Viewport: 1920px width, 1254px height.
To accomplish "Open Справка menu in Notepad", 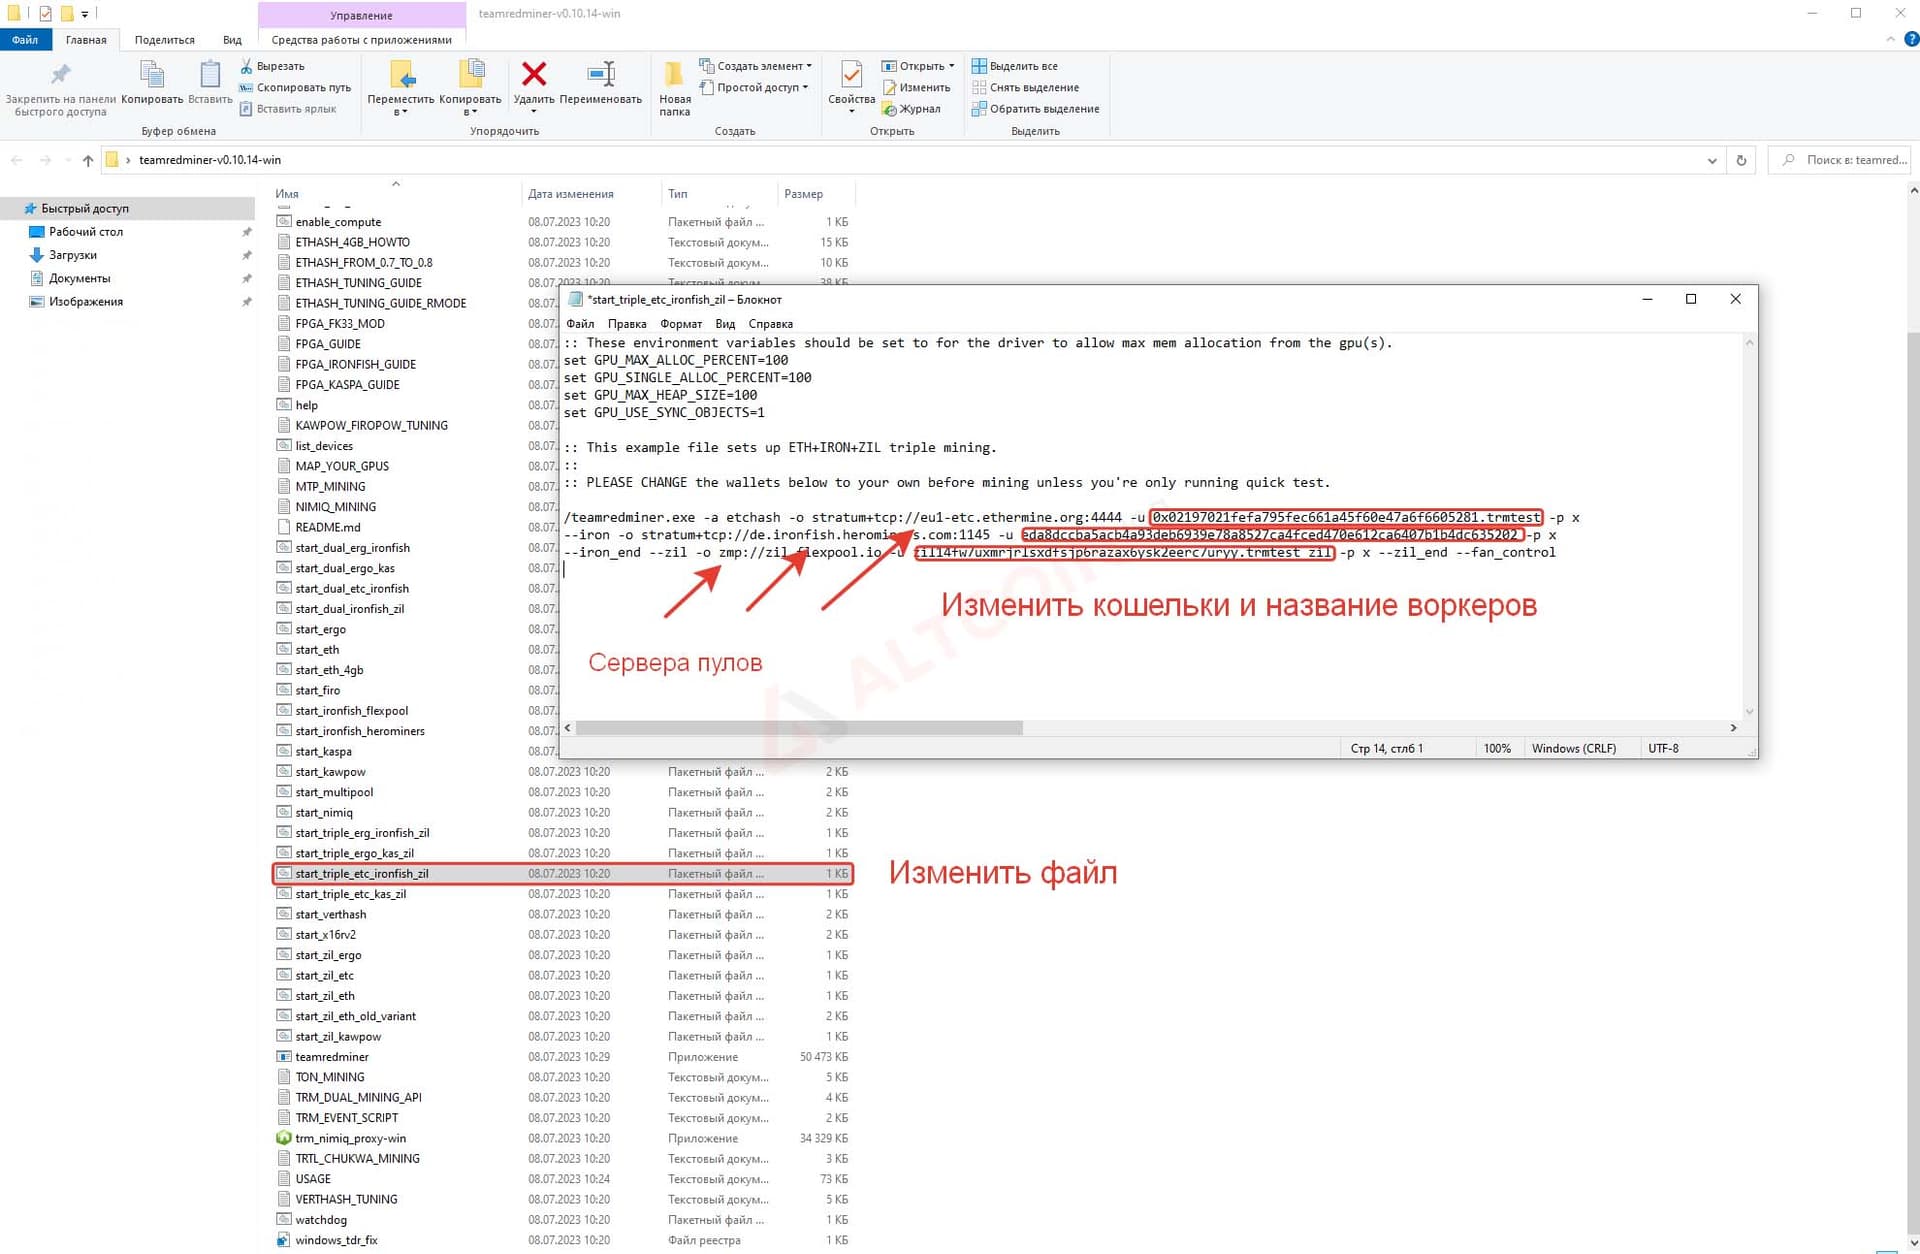I will pos(771,324).
